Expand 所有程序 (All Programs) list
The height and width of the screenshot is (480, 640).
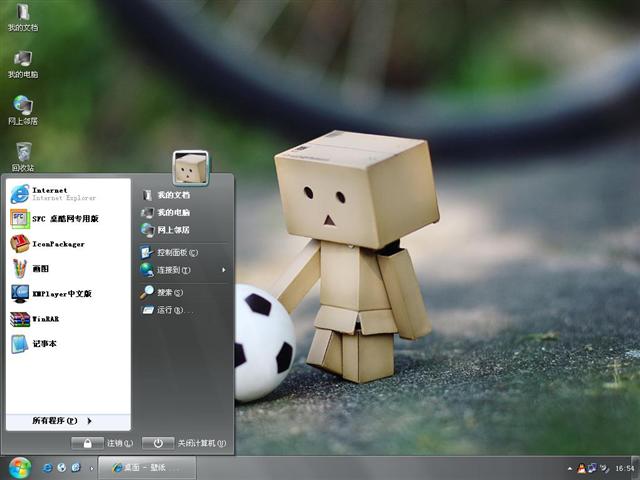coord(60,421)
